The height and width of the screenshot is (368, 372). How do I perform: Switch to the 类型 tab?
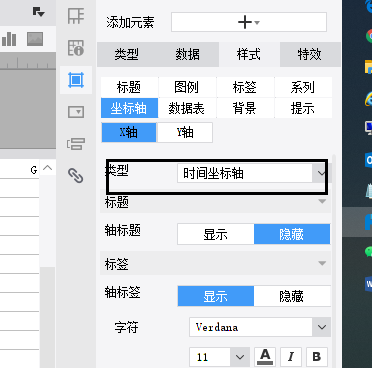click(127, 54)
